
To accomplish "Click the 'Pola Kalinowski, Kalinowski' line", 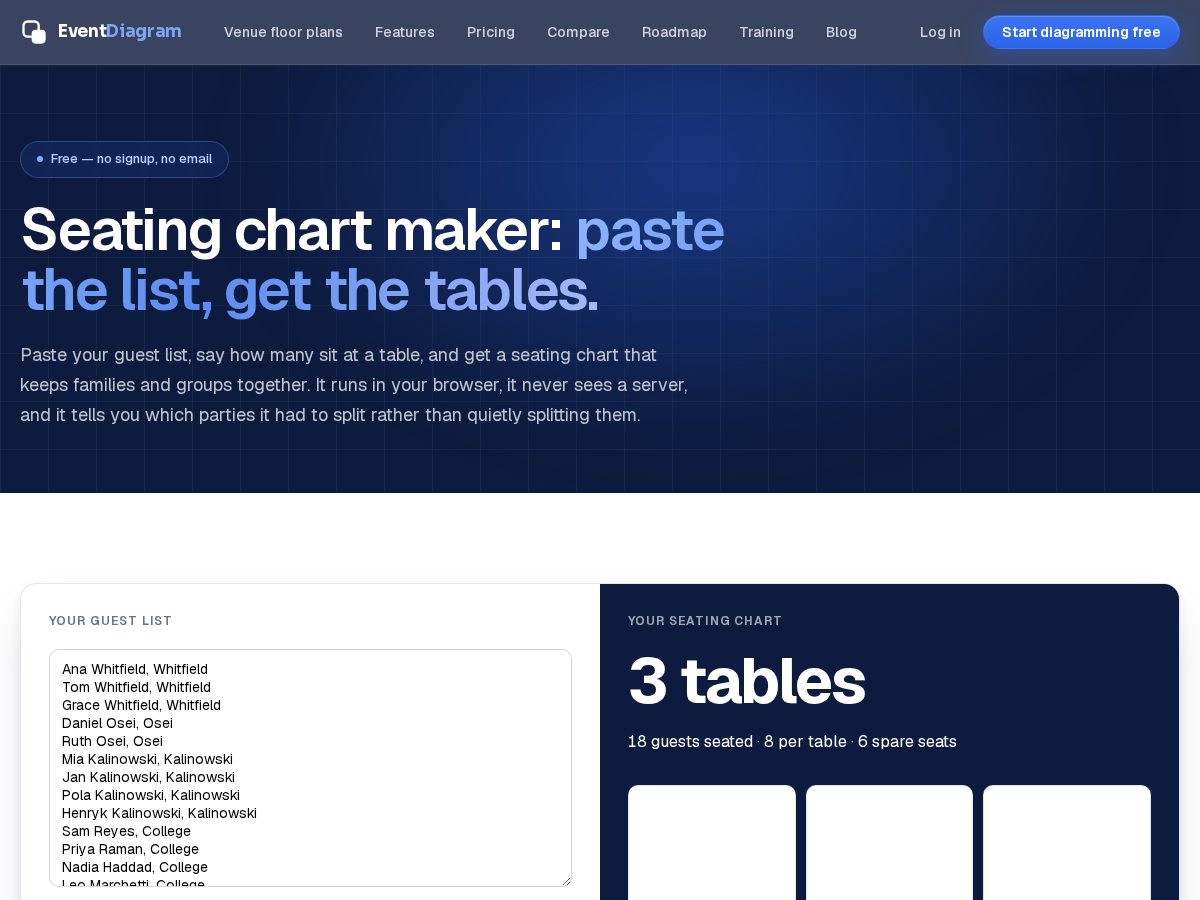I will pyautogui.click(x=151, y=795).
